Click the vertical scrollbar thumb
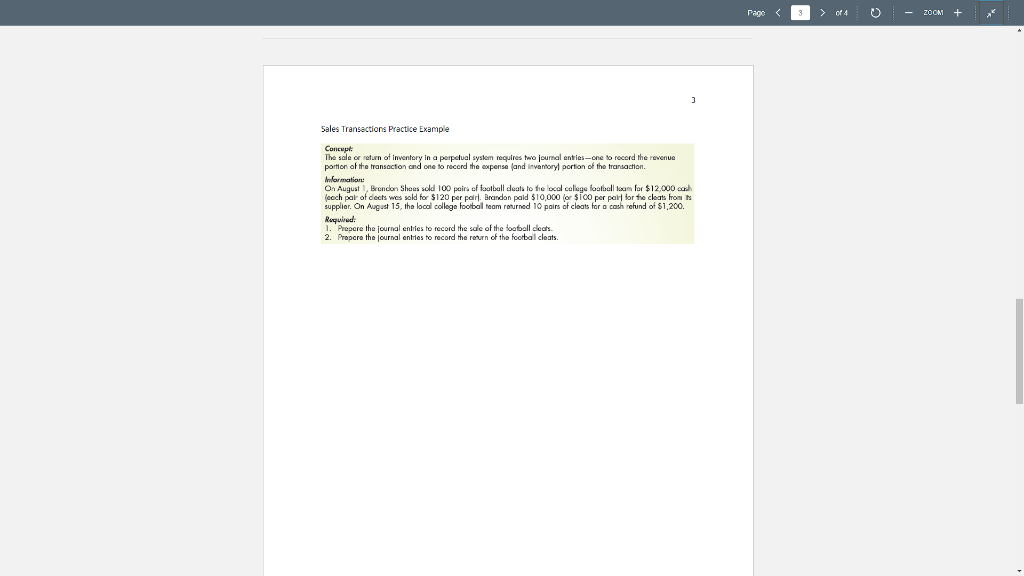This screenshot has width=1024, height=576. 1019,351
